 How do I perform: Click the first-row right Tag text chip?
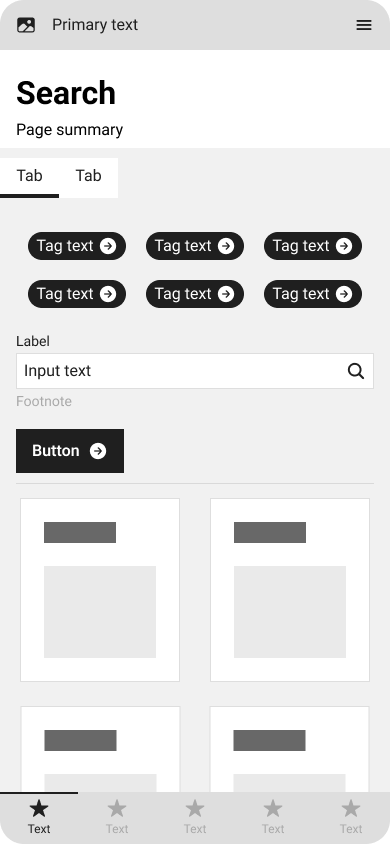pos(313,246)
